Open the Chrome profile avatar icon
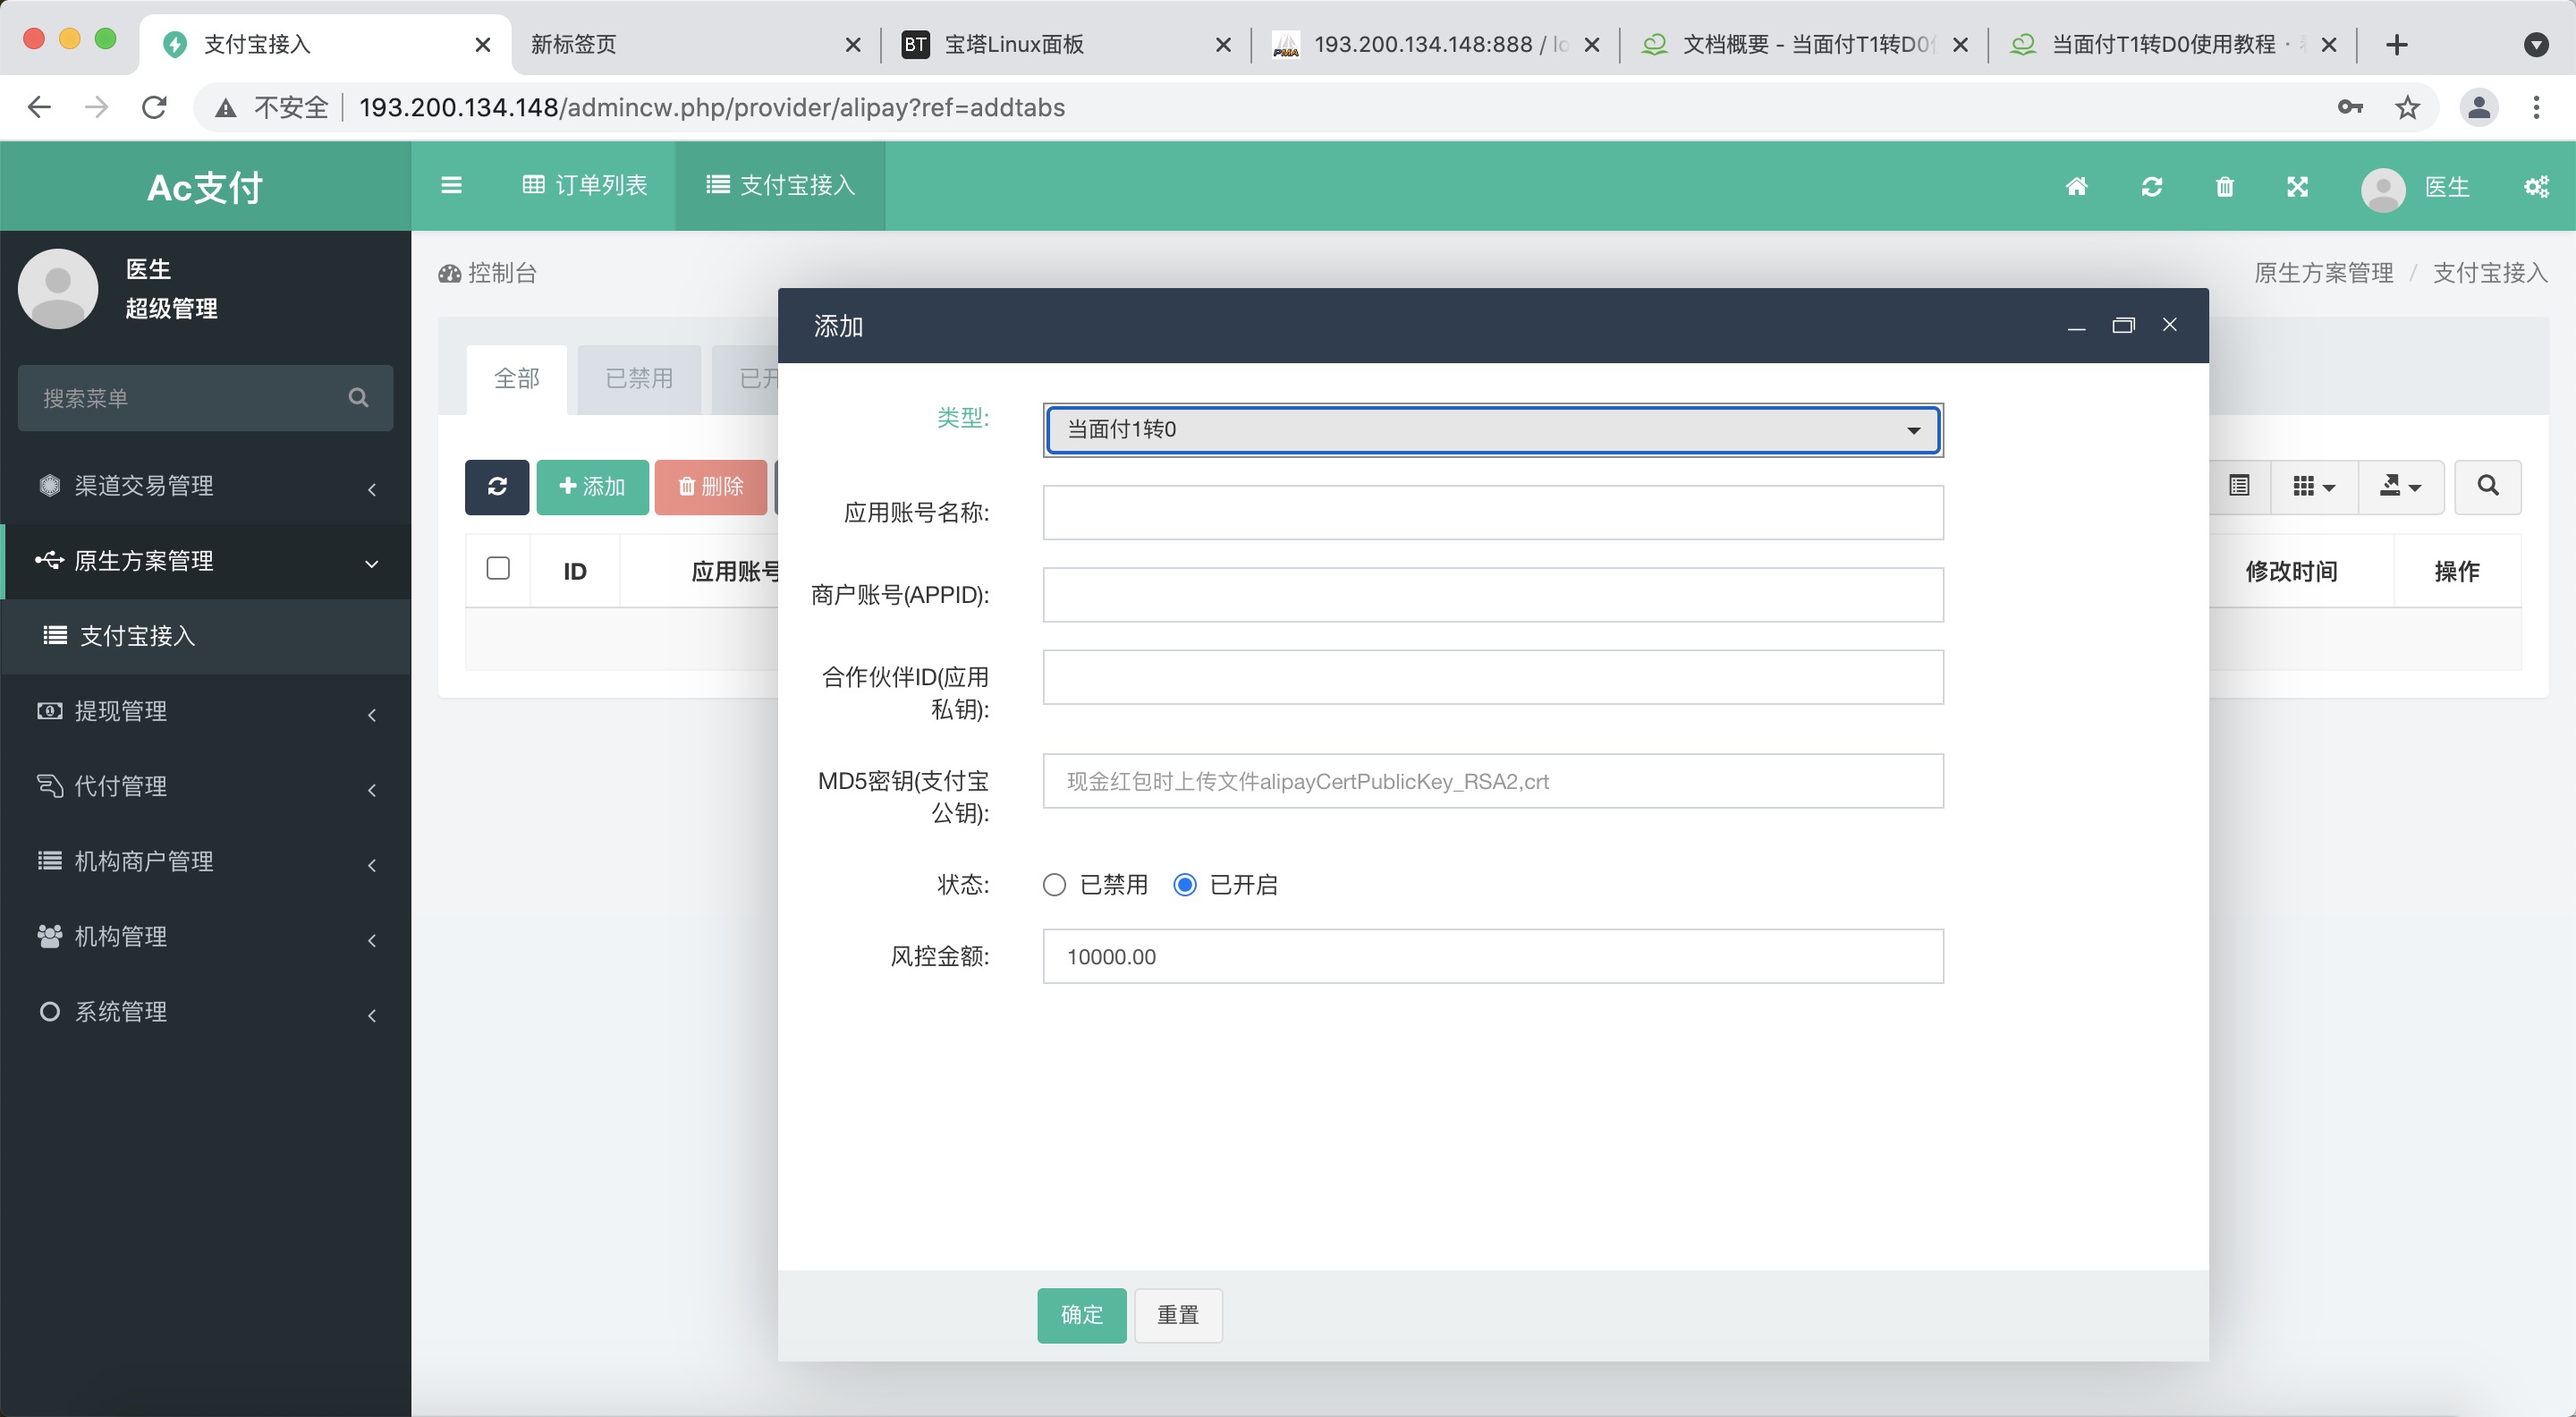The image size is (2576, 1417). tap(2478, 107)
